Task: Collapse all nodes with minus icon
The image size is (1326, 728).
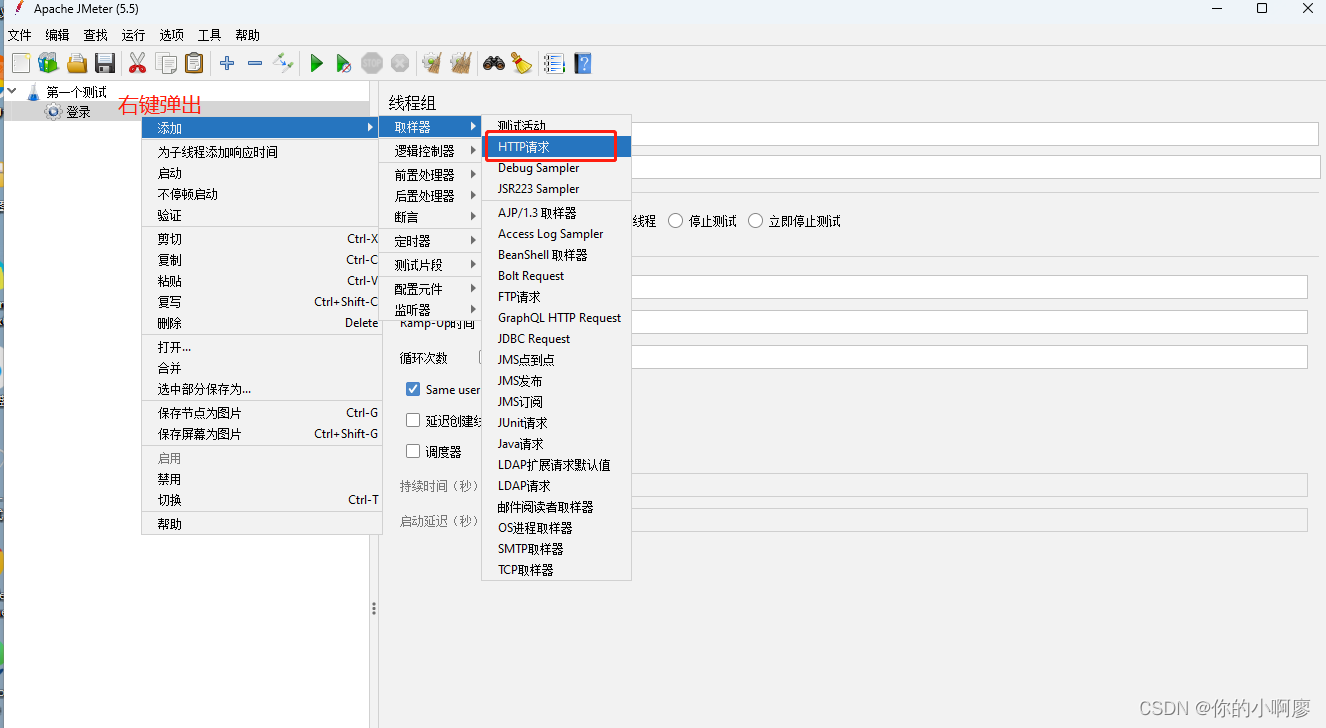Action: pyautogui.click(x=255, y=63)
